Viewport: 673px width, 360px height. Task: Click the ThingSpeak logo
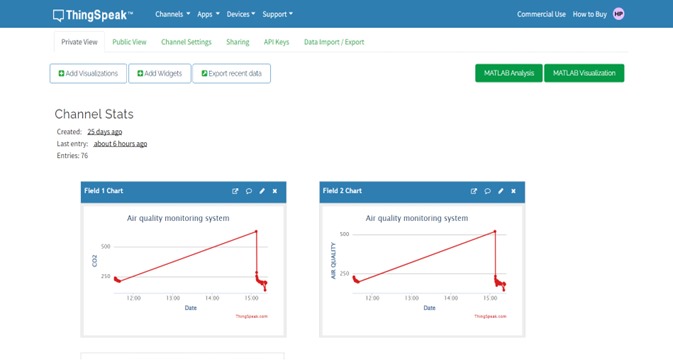tap(93, 15)
